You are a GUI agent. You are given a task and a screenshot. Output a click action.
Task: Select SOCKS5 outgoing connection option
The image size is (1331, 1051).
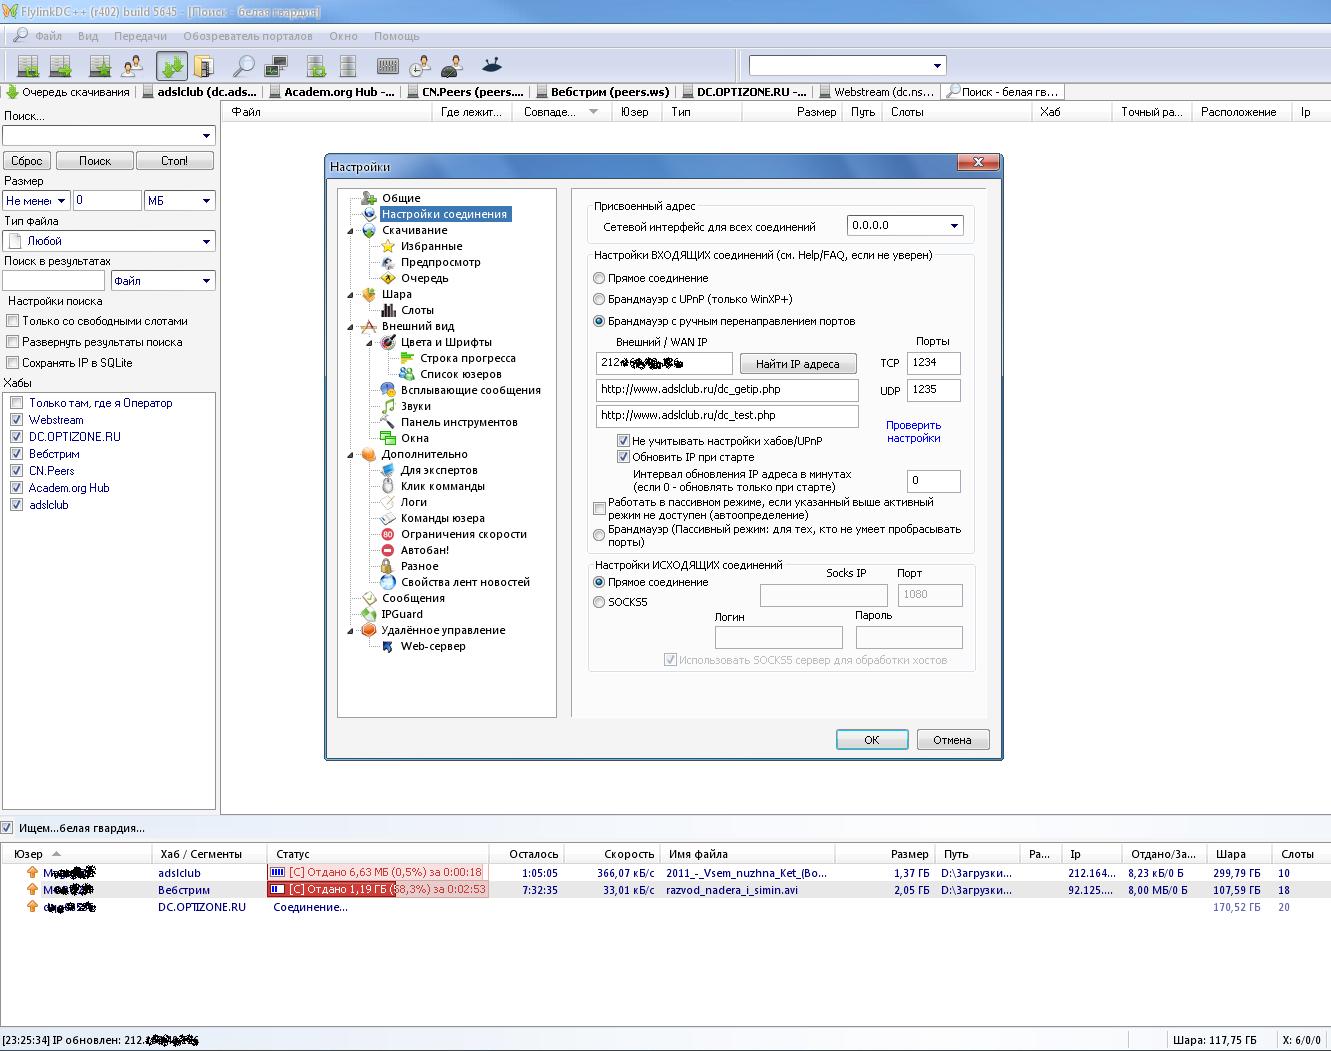click(599, 602)
